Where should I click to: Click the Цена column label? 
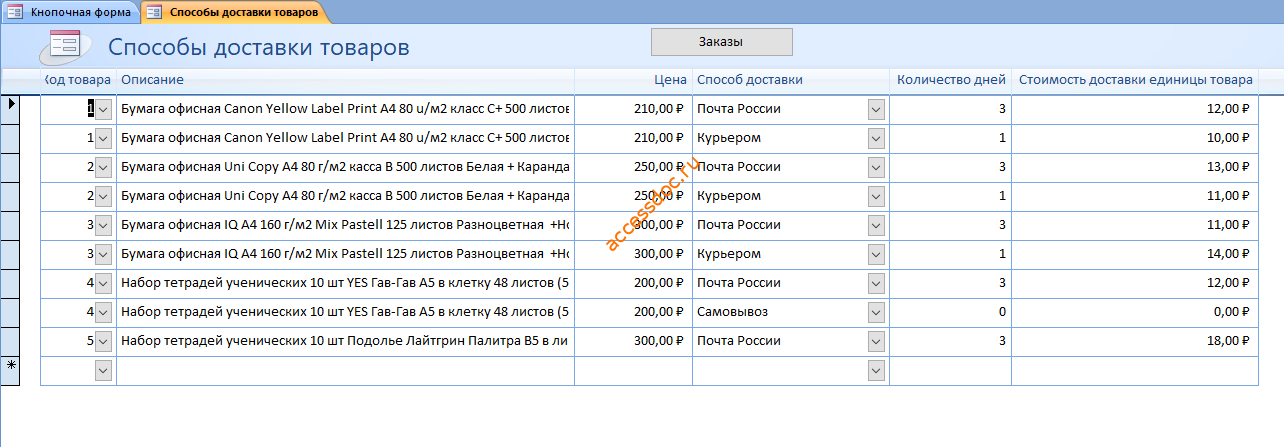tap(670, 80)
